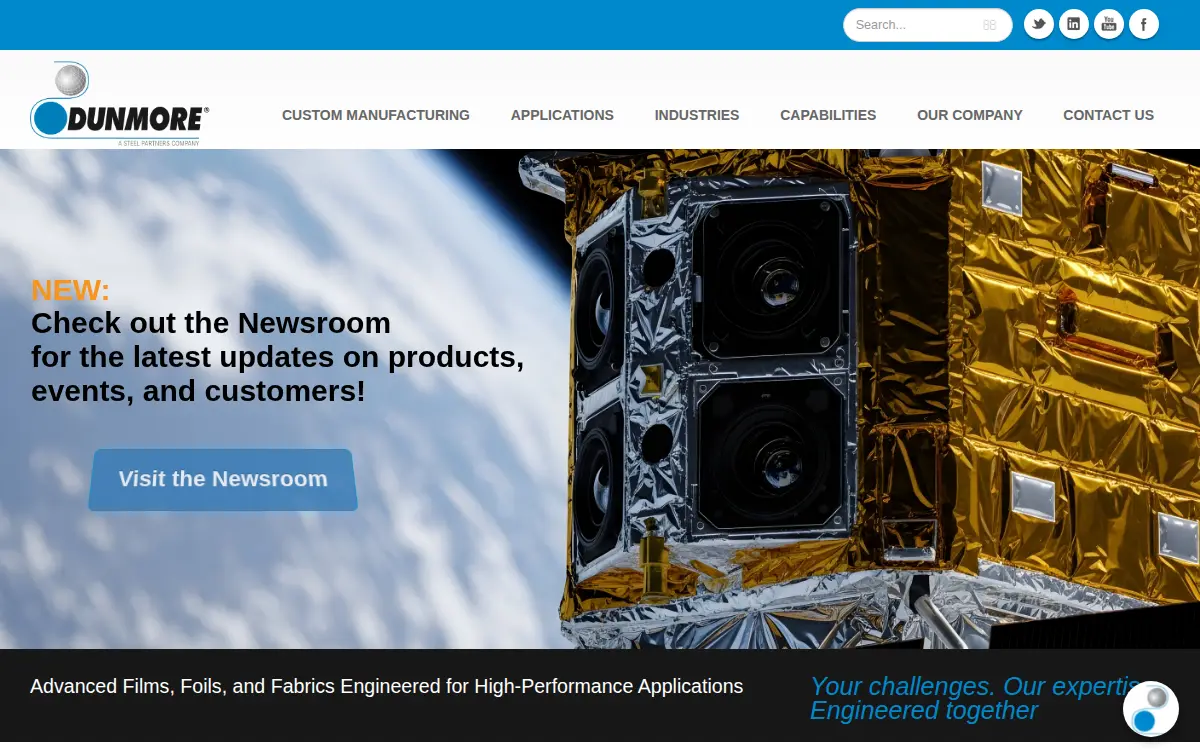Open Dunmore's LinkedIn page

point(1074,24)
